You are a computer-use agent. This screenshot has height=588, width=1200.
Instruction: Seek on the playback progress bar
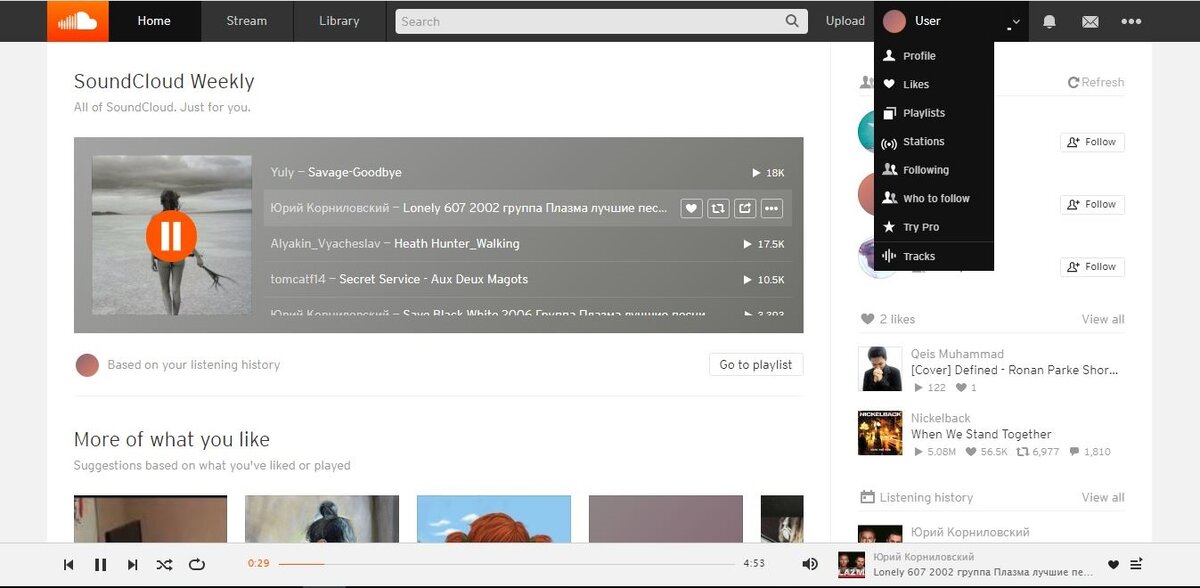point(506,564)
